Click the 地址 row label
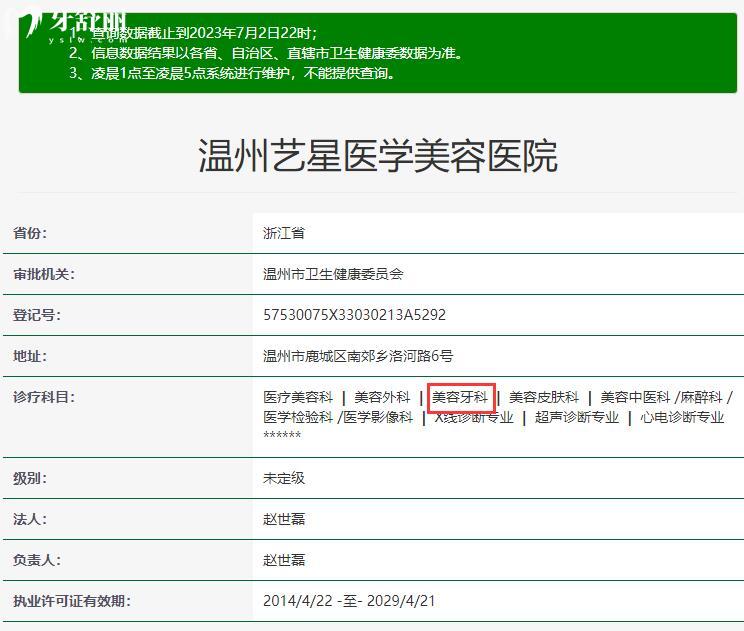The height and width of the screenshot is (631, 744). tap(30, 356)
